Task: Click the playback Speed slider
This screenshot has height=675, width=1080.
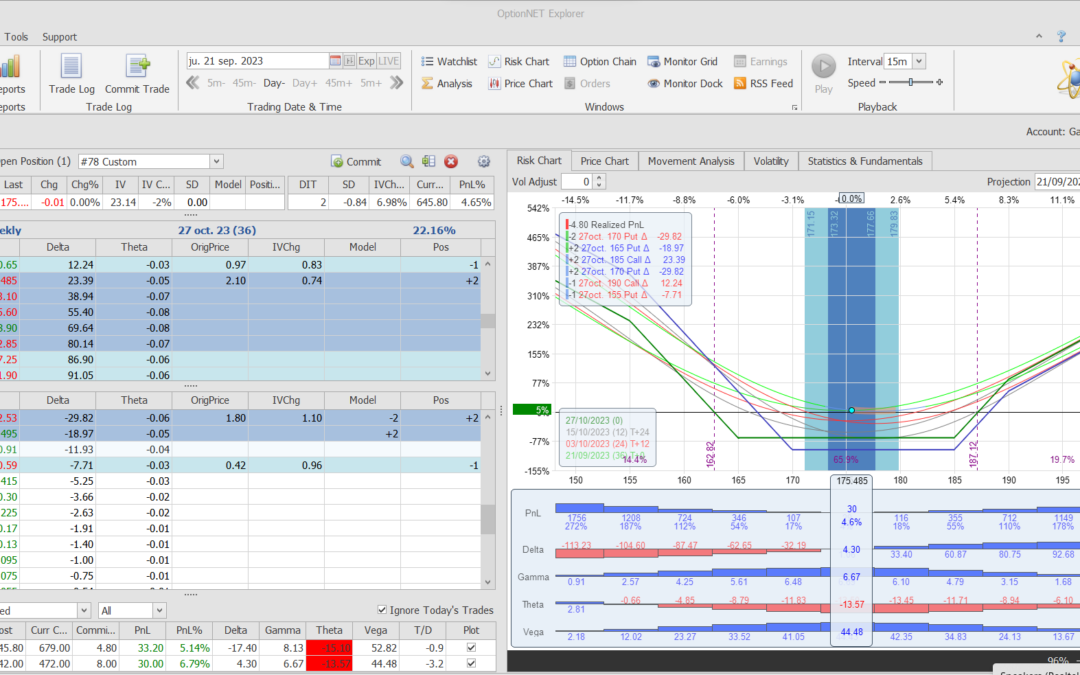Action: [x=910, y=83]
